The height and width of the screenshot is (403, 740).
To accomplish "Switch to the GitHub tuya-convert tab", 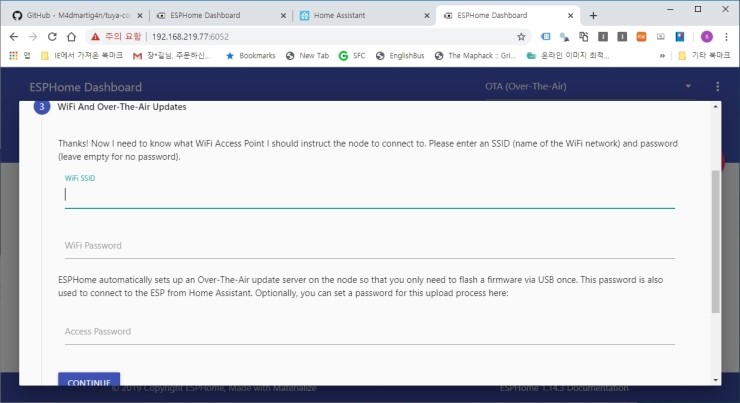I will [78, 16].
